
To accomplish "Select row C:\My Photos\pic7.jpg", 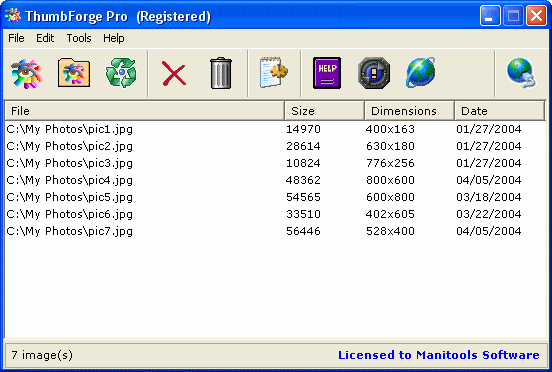I will pyautogui.click(x=275, y=231).
